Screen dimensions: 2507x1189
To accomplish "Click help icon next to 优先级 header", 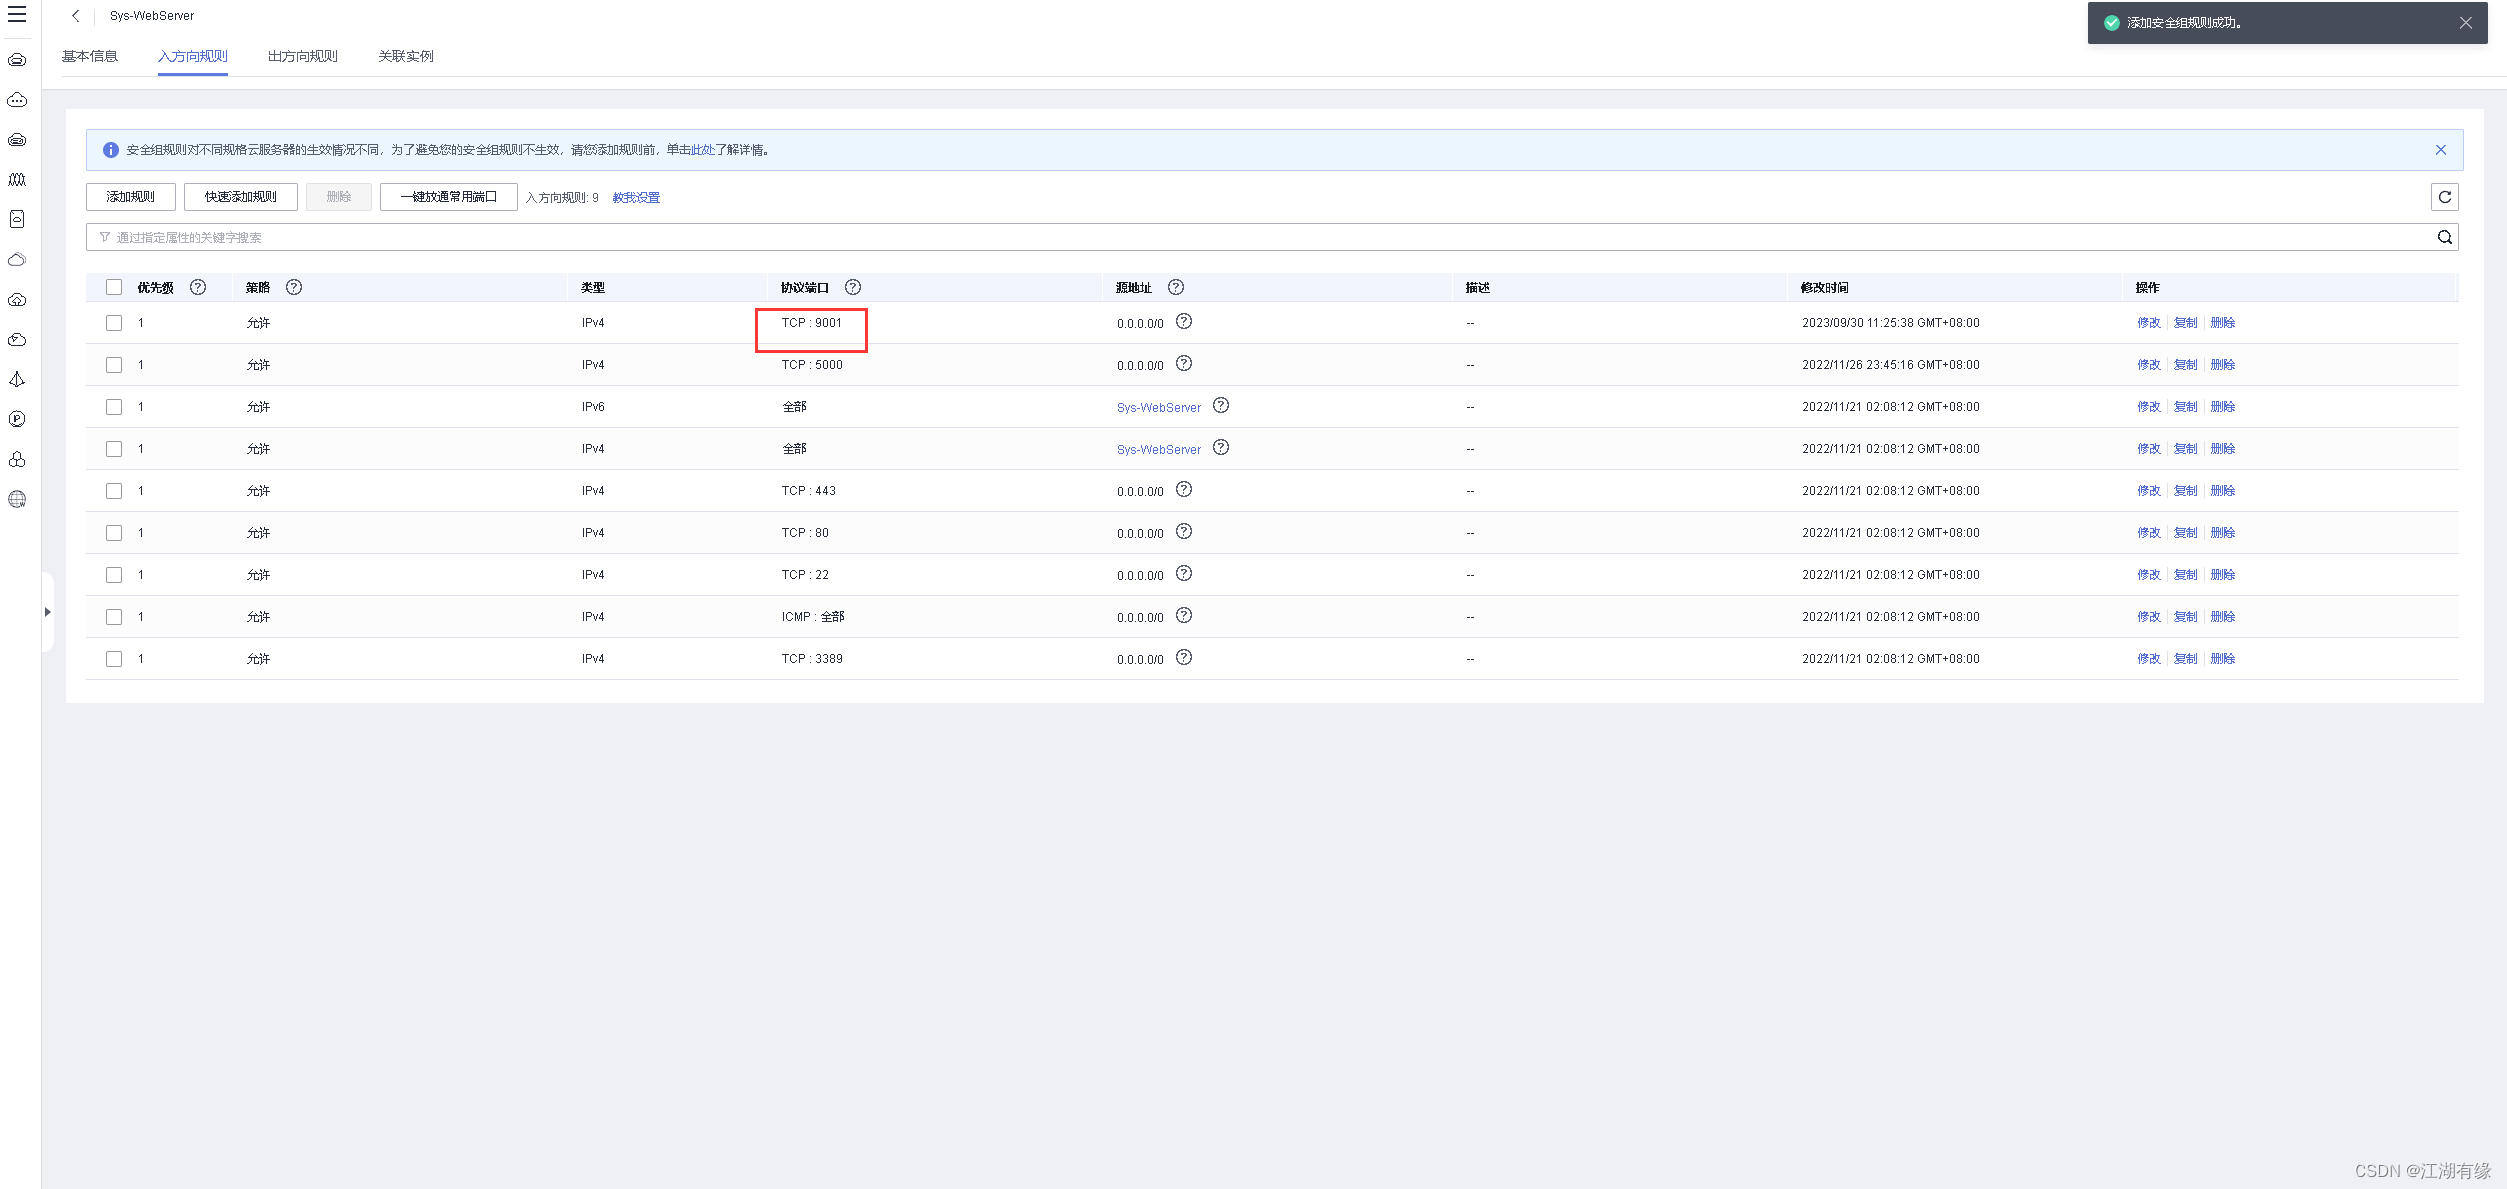I will 198,287.
